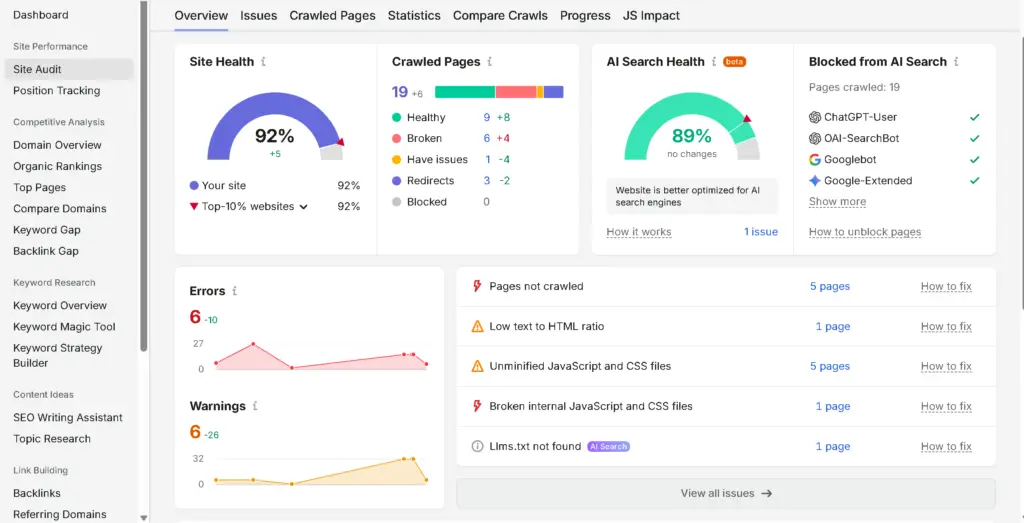The height and width of the screenshot is (523, 1024).
Task: Click the Redirects pages count 3
Action: (487, 181)
